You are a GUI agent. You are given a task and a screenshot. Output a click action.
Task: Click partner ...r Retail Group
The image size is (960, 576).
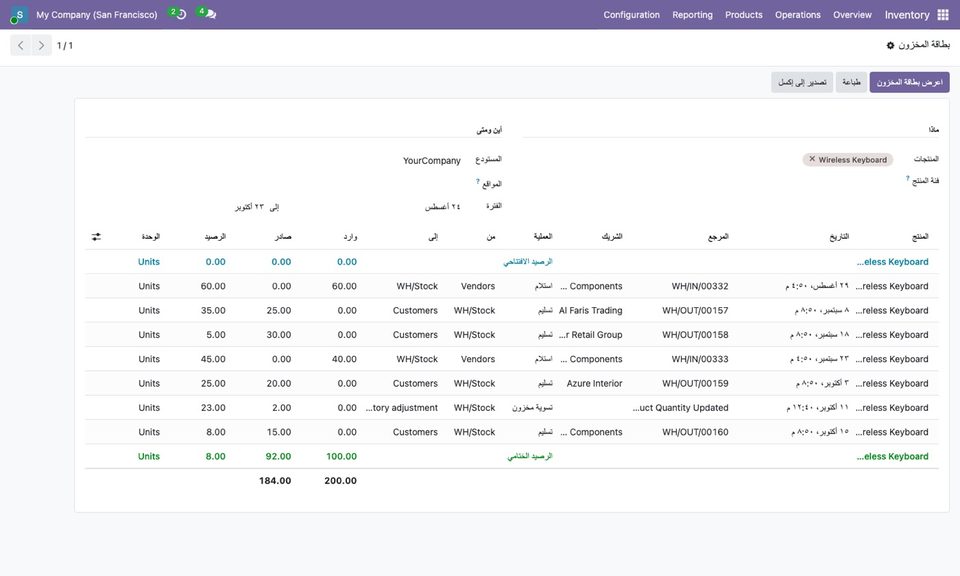590,335
